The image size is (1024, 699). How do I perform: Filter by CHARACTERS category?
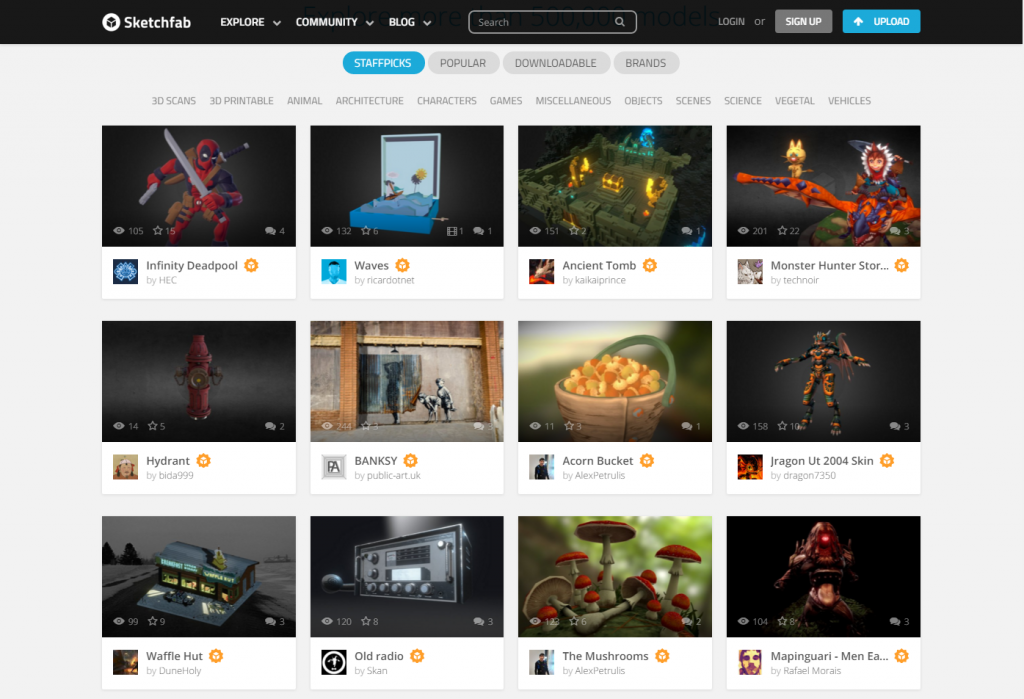point(447,101)
